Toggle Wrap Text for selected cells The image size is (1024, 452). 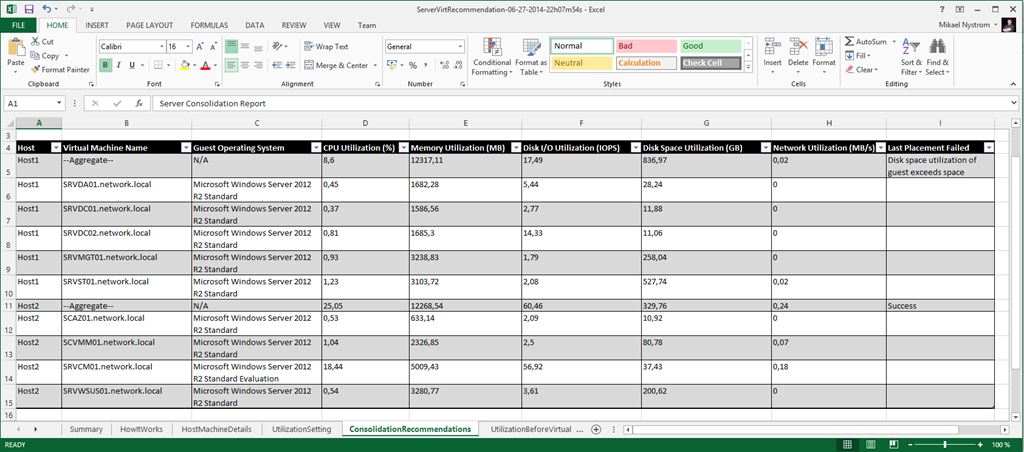(x=326, y=46)
